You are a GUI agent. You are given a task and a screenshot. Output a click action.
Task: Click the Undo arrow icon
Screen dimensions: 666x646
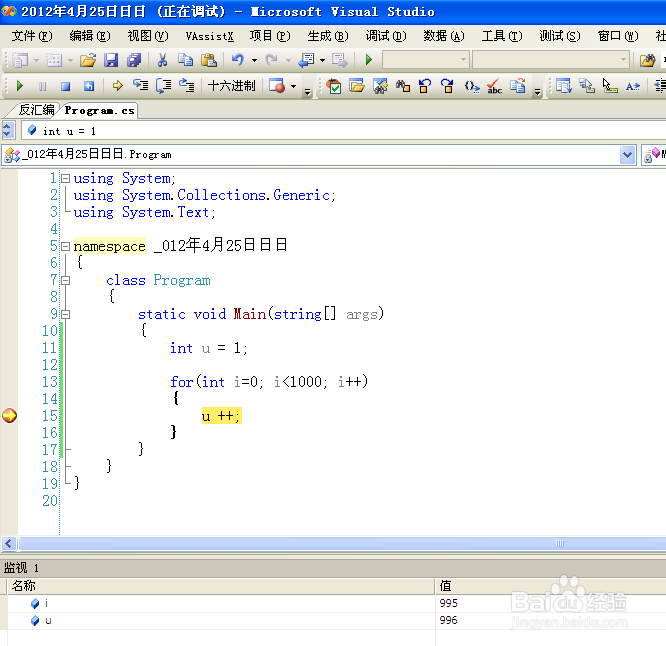point(238,60)
